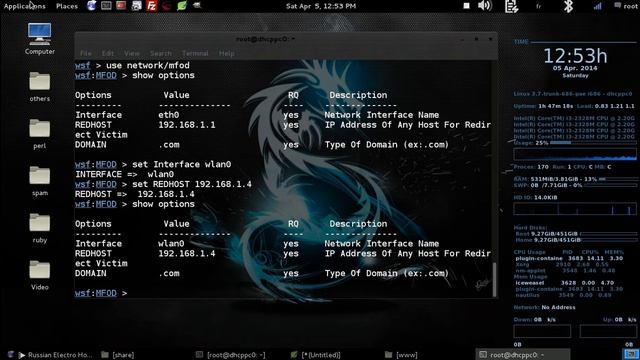The image size is (640, 360).
Task: Click the last wsf:MFOD prompt line
Action: click(101, 293)
